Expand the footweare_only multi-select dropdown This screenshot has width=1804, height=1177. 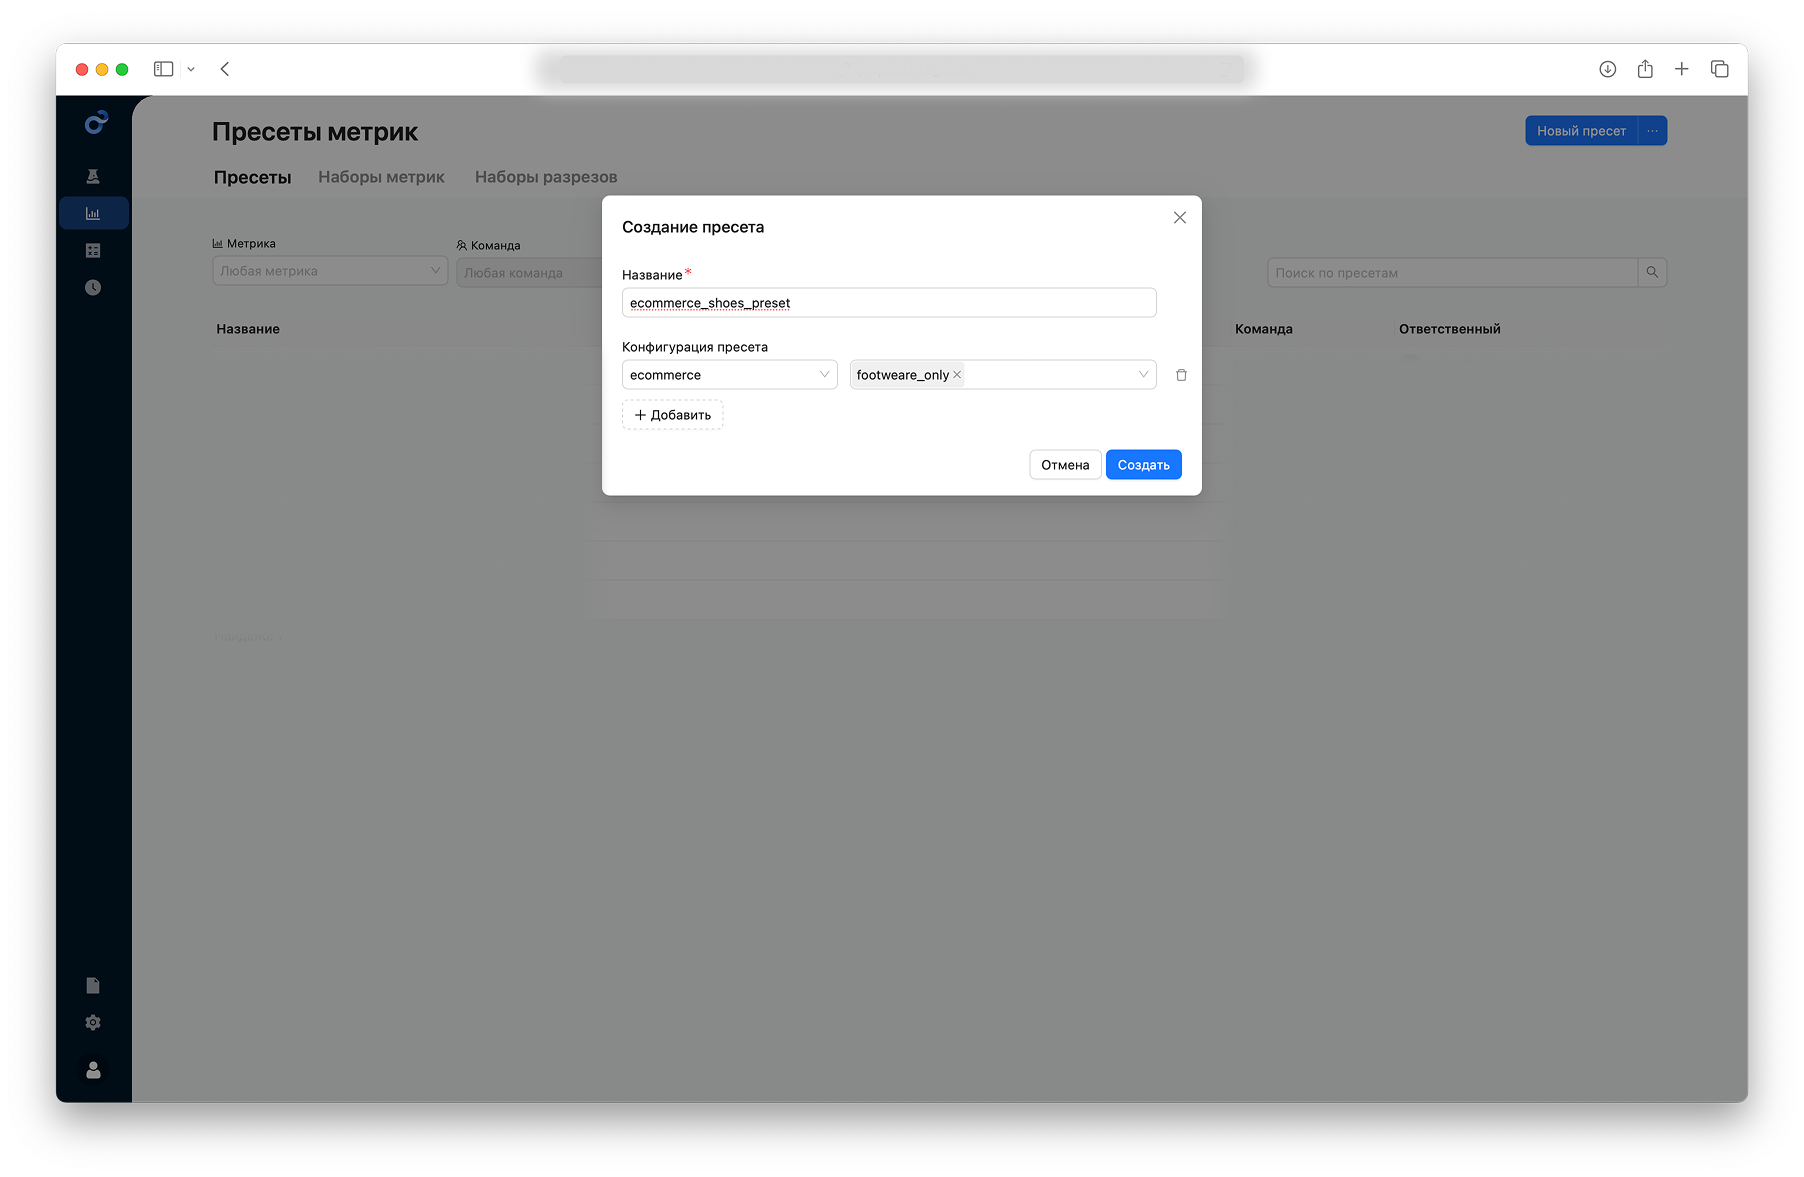(x=1142, y=375)
